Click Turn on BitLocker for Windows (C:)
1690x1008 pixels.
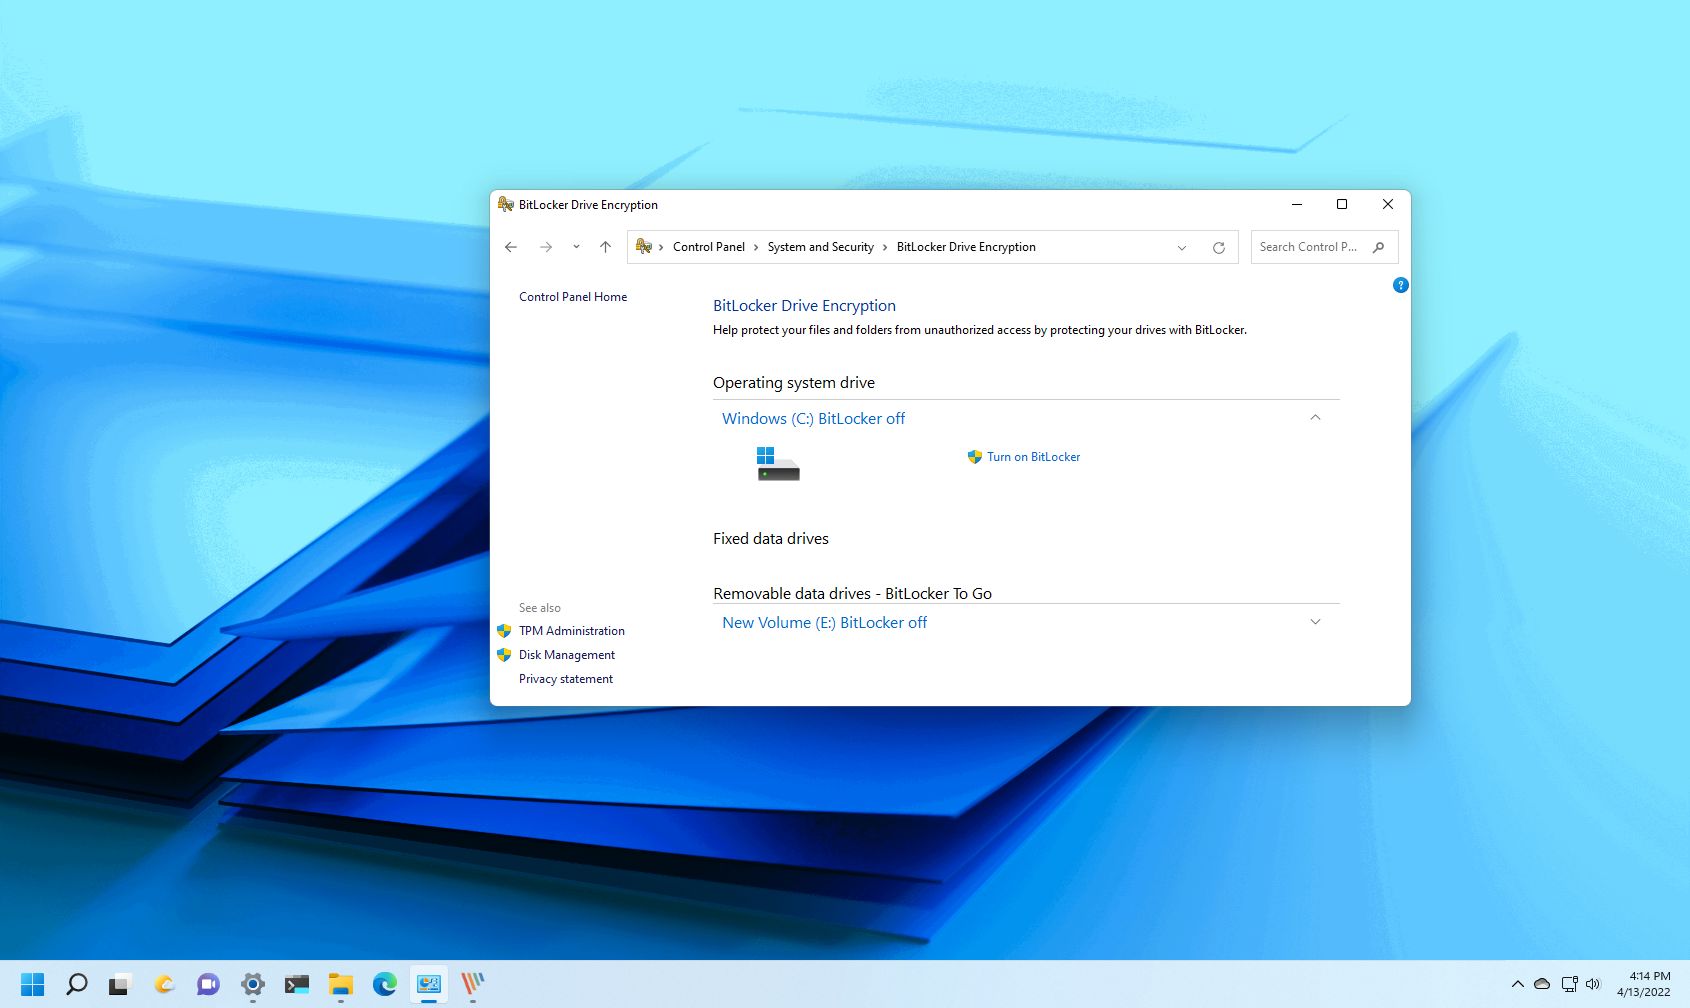[x=1033, y=457]
